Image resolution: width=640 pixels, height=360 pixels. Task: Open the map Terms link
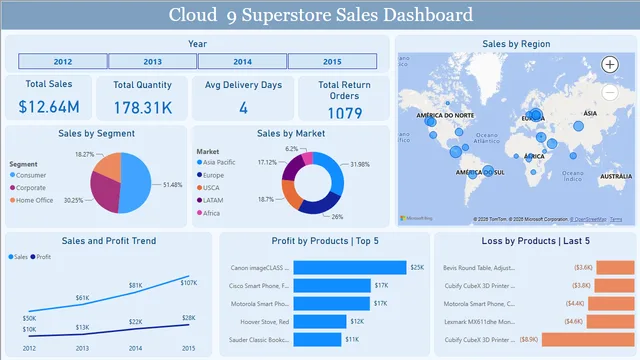(x=616, y=219)
